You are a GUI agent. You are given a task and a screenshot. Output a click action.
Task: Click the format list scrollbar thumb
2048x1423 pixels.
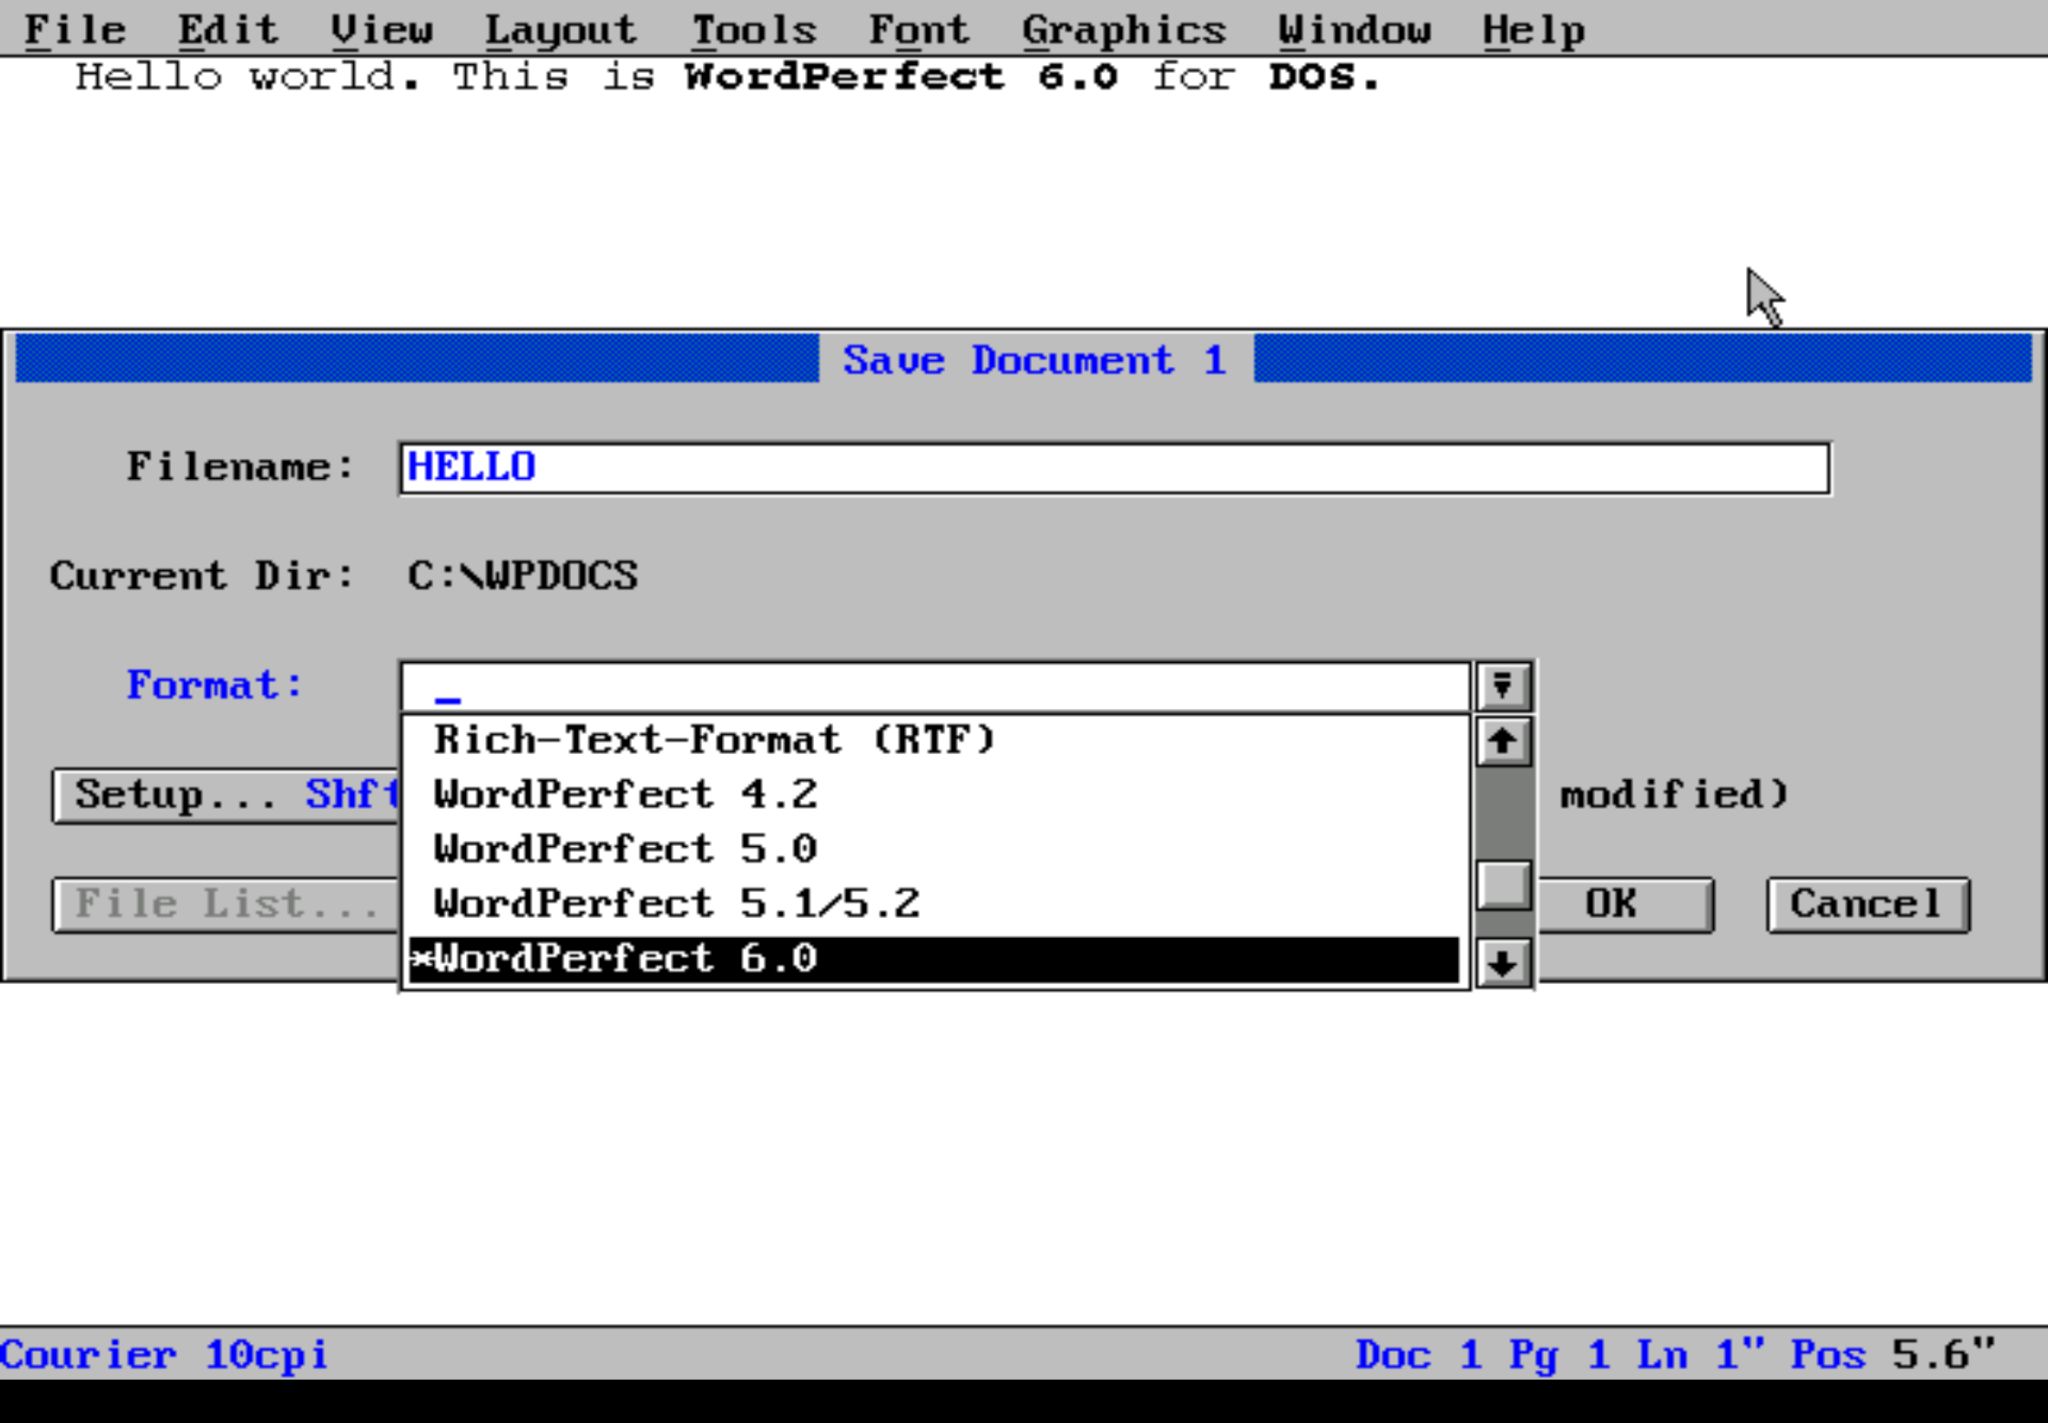pos(1503,885)
